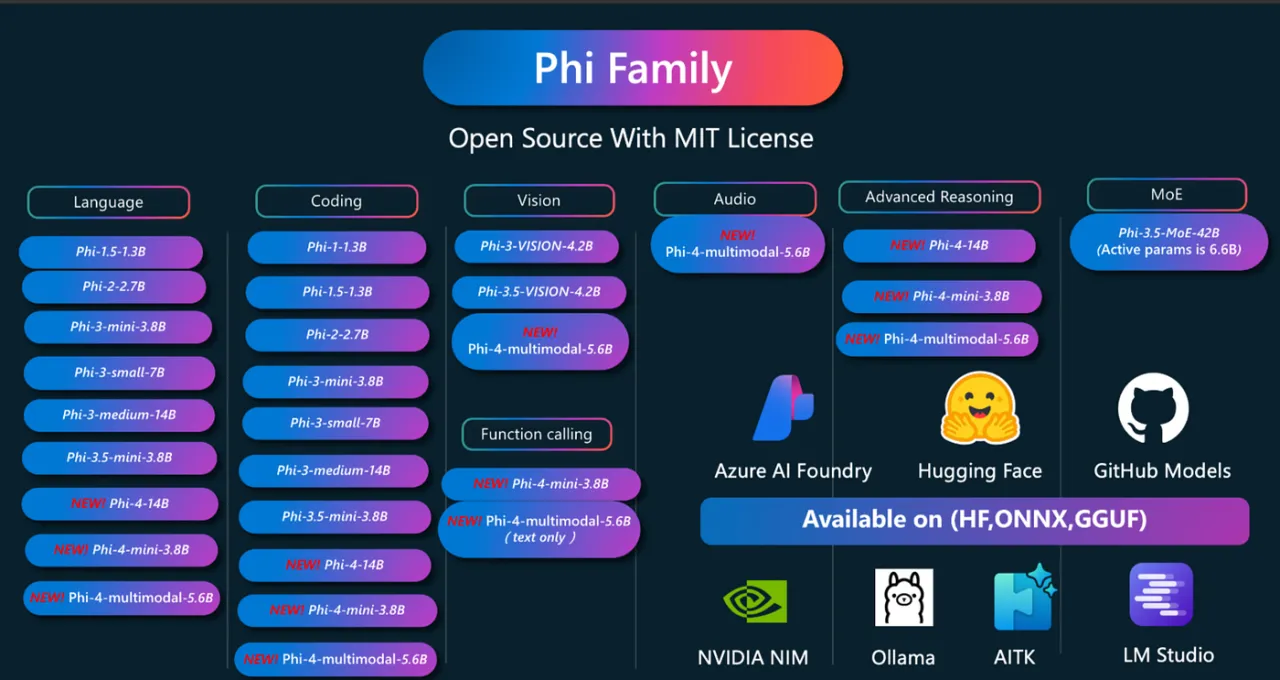The height and width of the screenshot is (680, 1280).
Task: Click the Hugging Face emoji logo
Action: click(980, 410)
